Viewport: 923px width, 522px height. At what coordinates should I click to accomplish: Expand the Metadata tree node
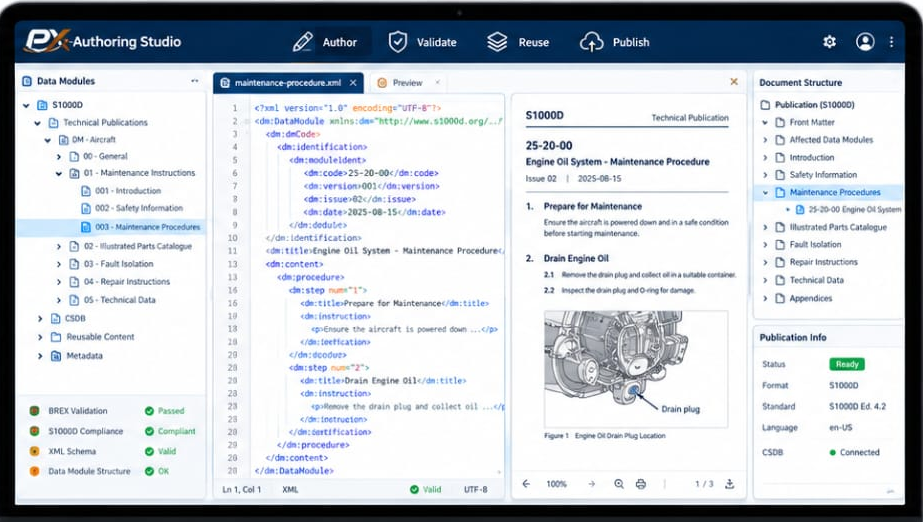[x=40, y=356]
